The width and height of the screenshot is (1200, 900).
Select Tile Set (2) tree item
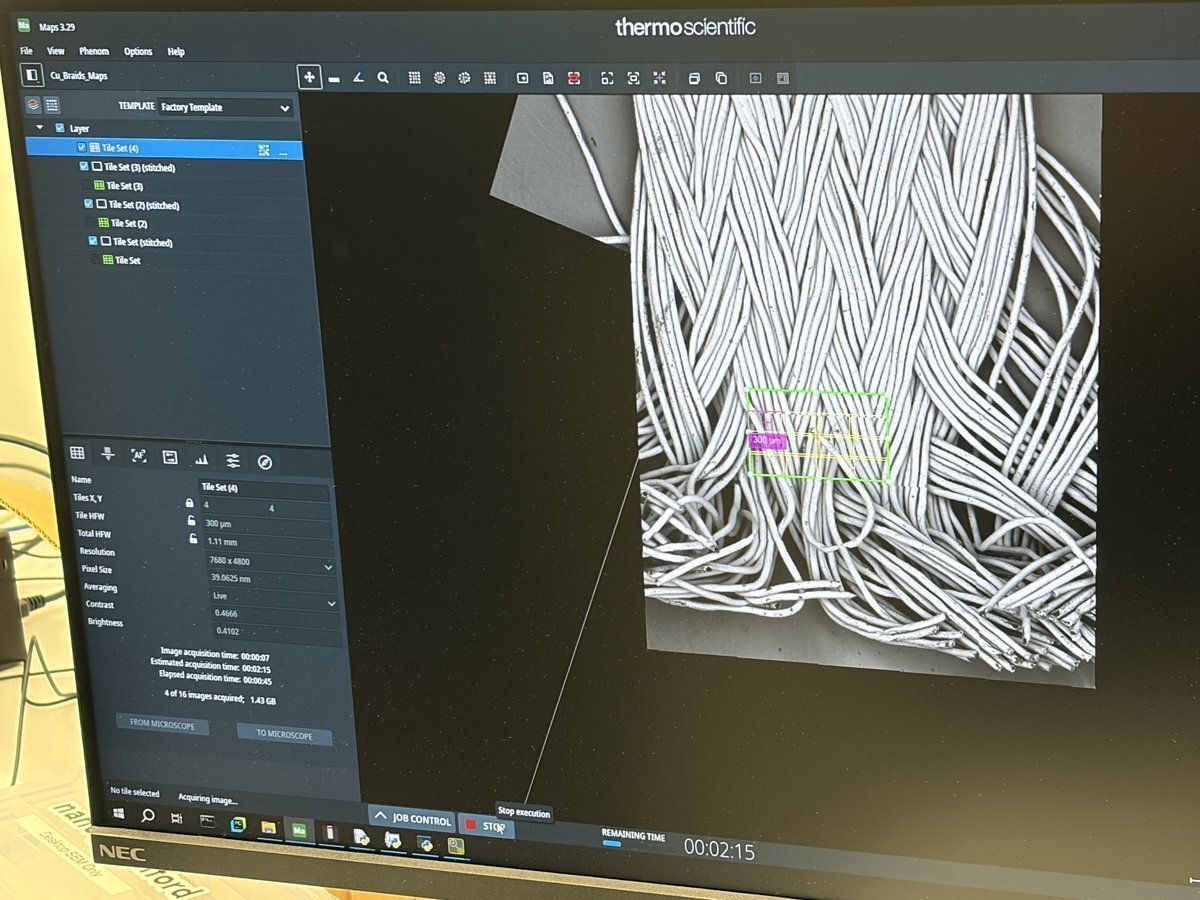[129, 223]
